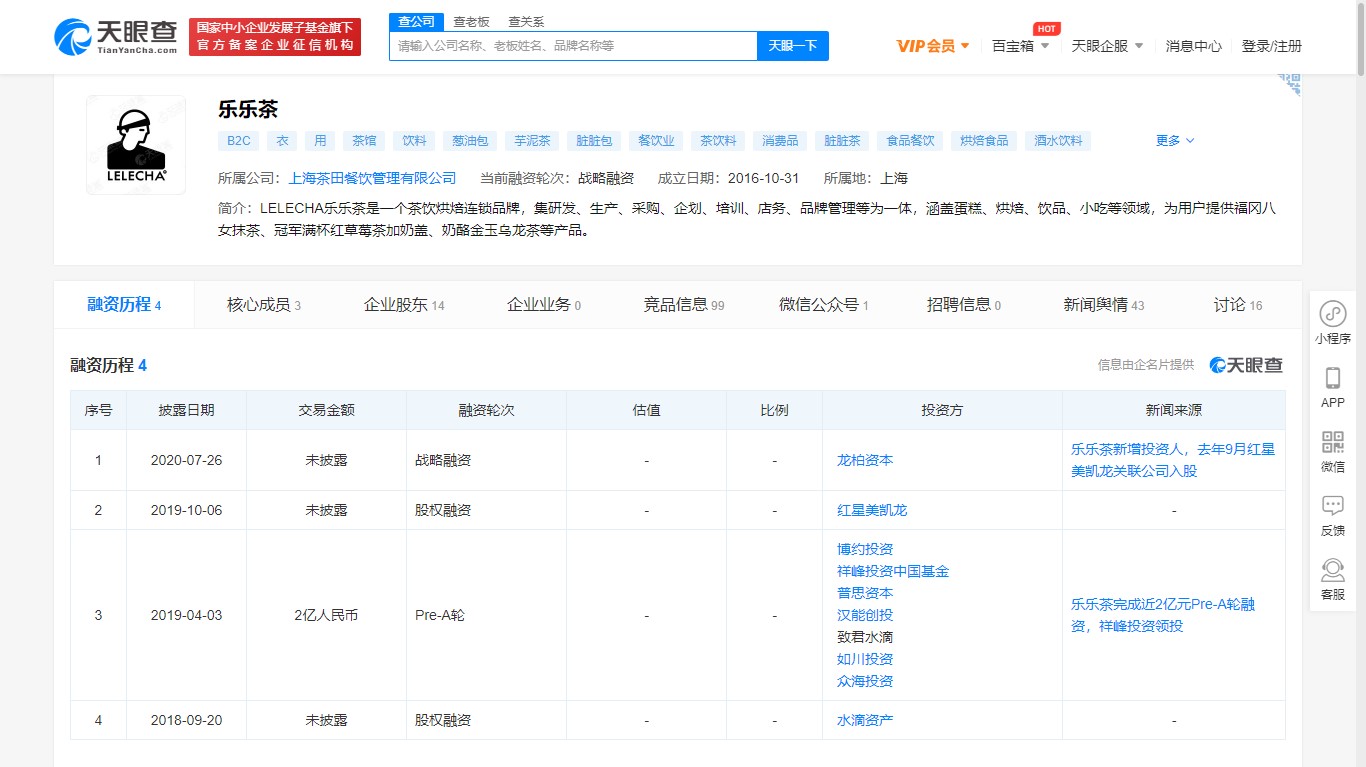Select the 查老板 search mode tab

[x=471, y=21]
